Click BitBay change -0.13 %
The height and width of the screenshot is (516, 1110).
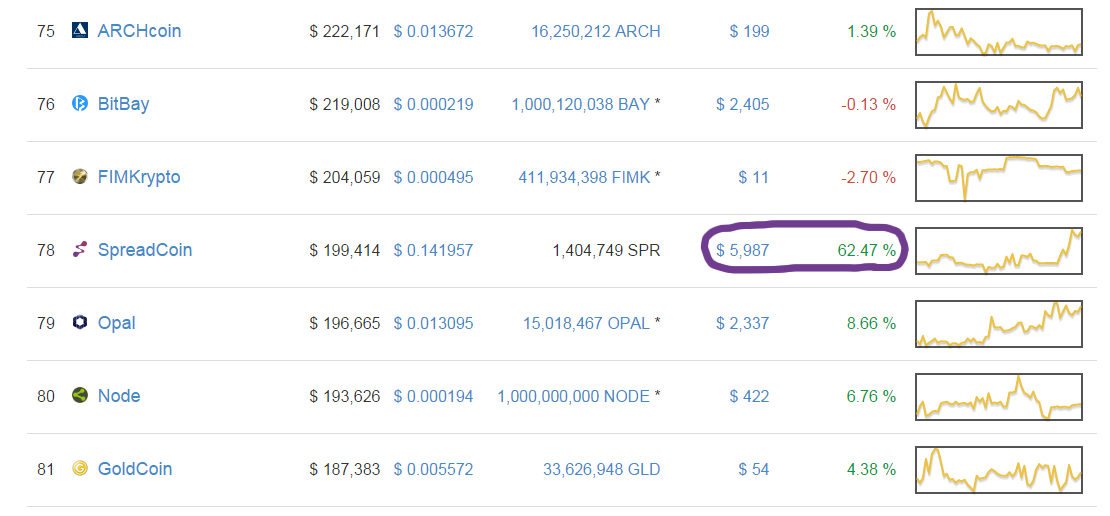point(869,105)
